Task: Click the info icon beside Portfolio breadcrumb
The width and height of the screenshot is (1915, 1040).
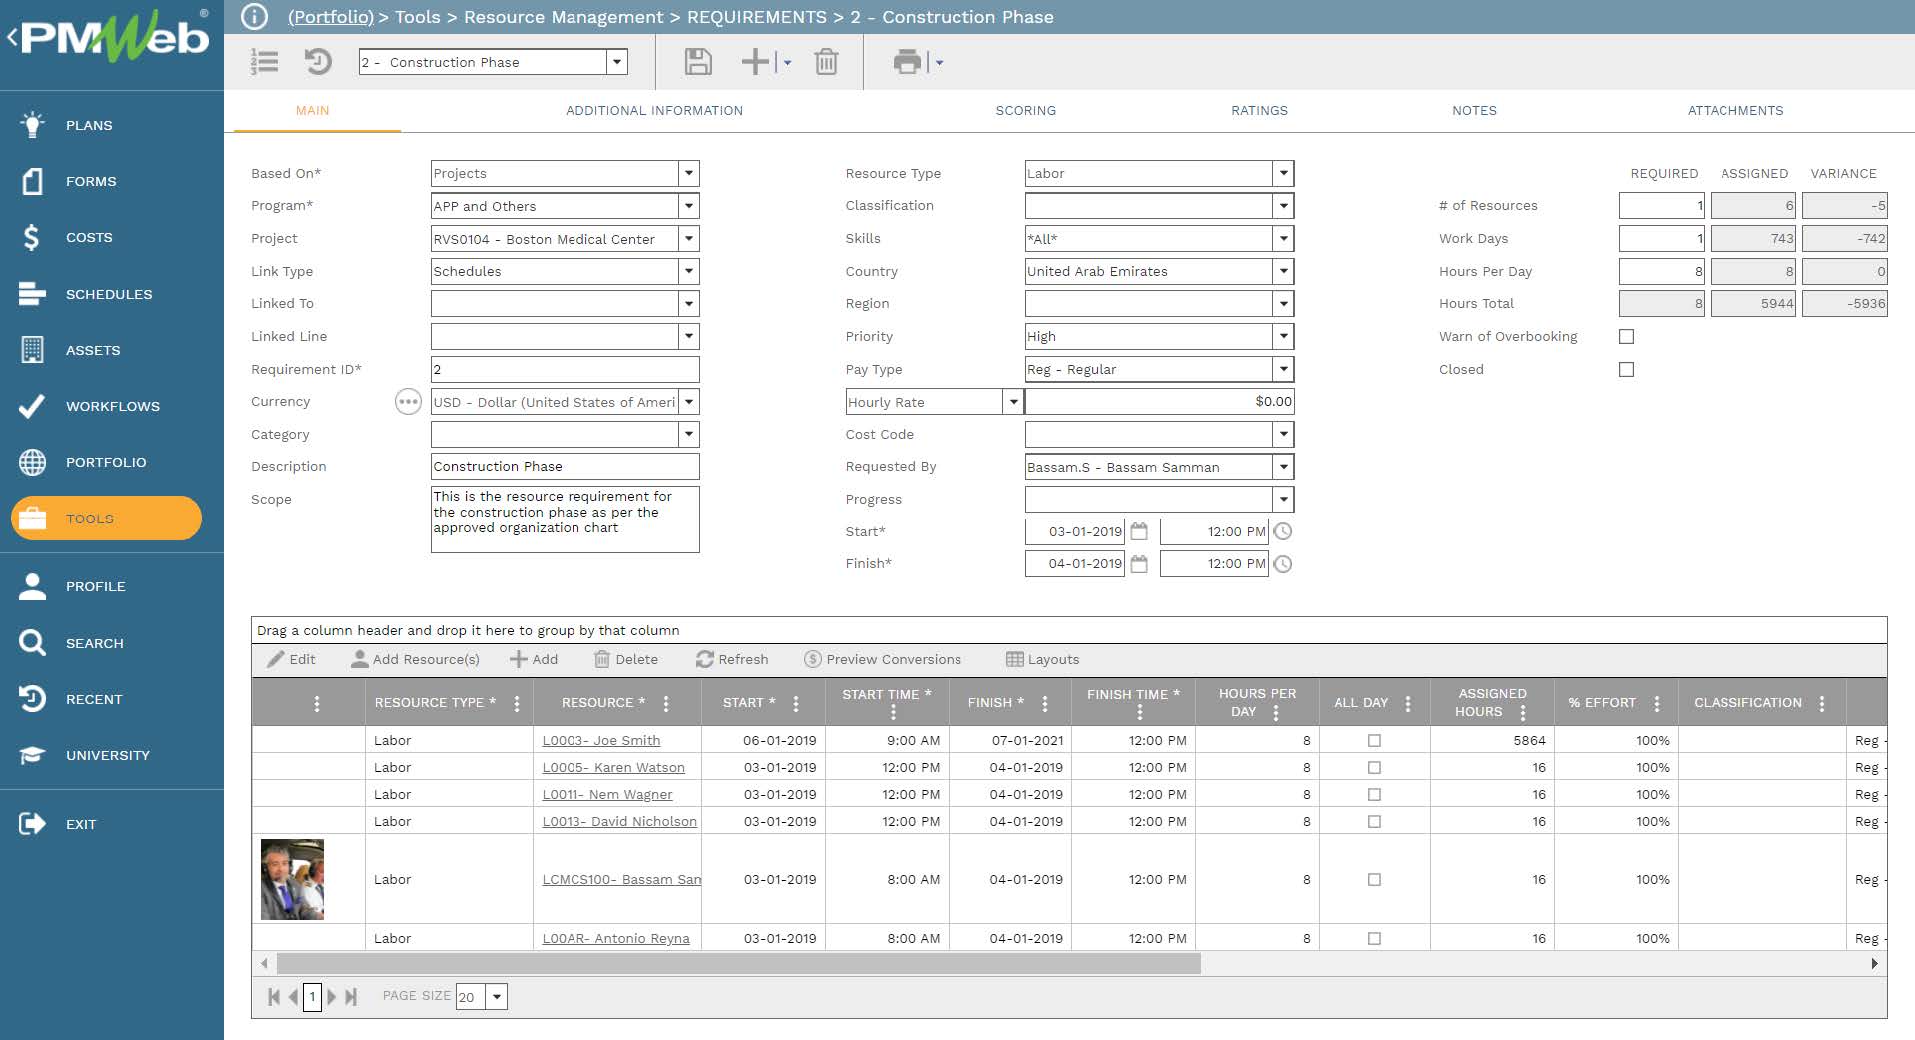Action: (x=255, y=17)
